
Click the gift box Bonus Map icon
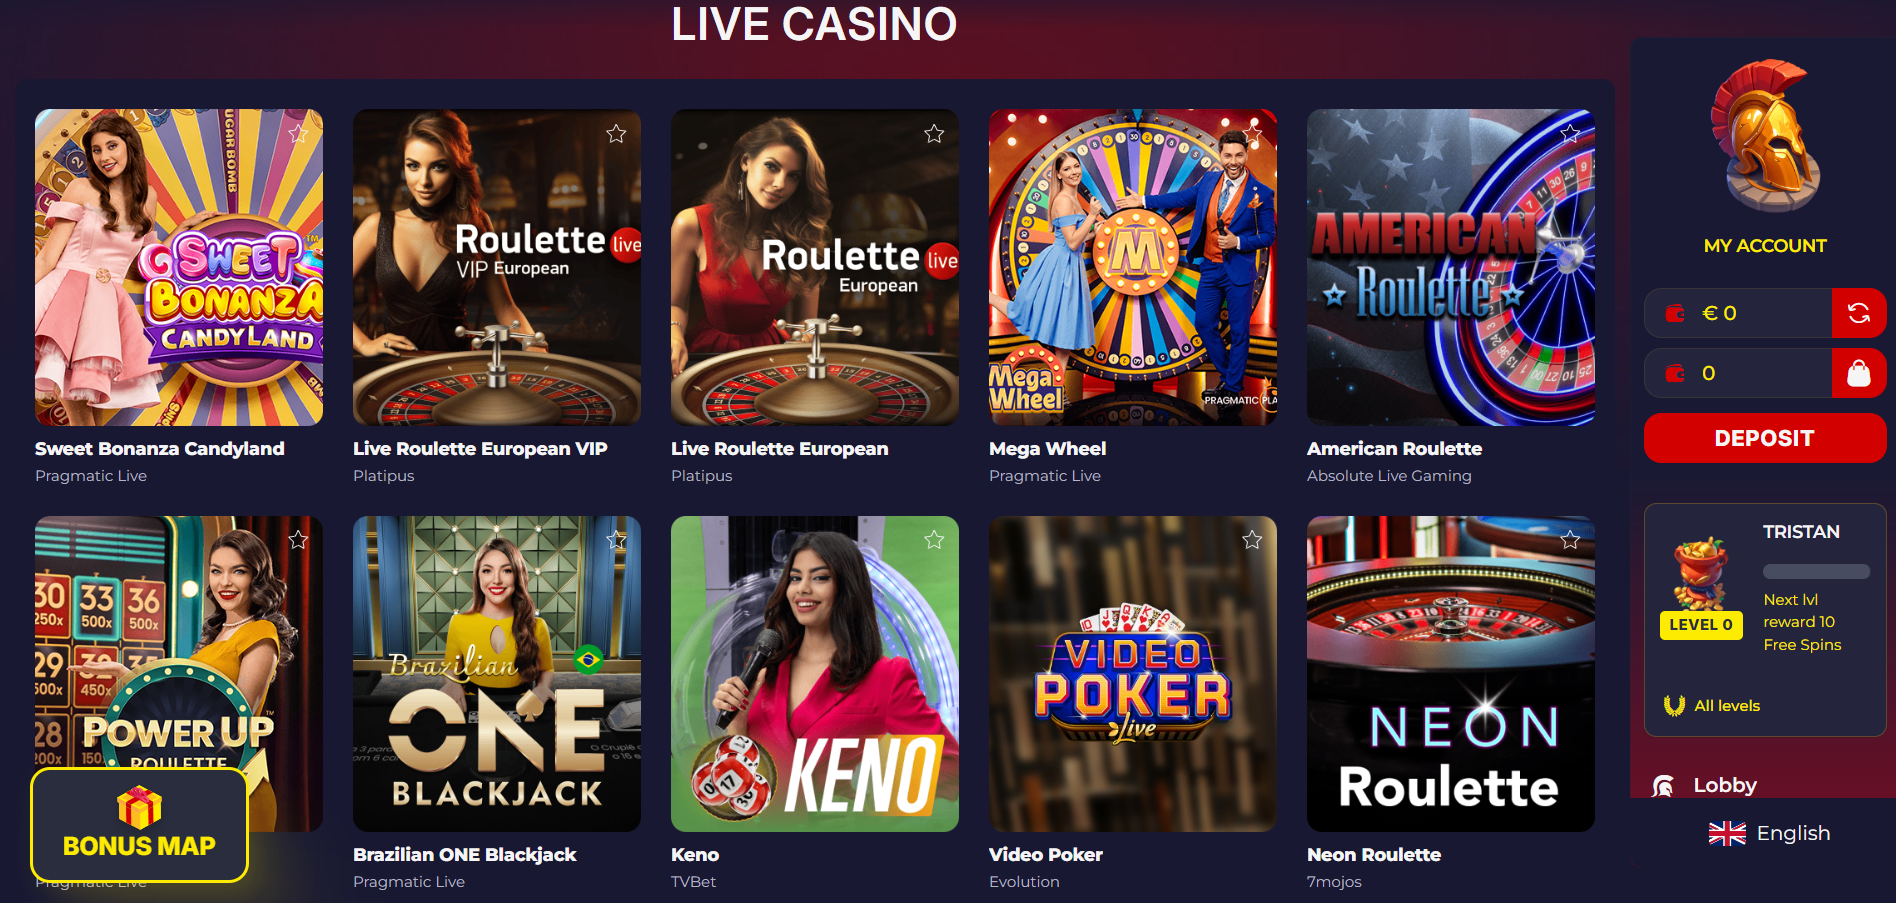(x=139, y=807)
